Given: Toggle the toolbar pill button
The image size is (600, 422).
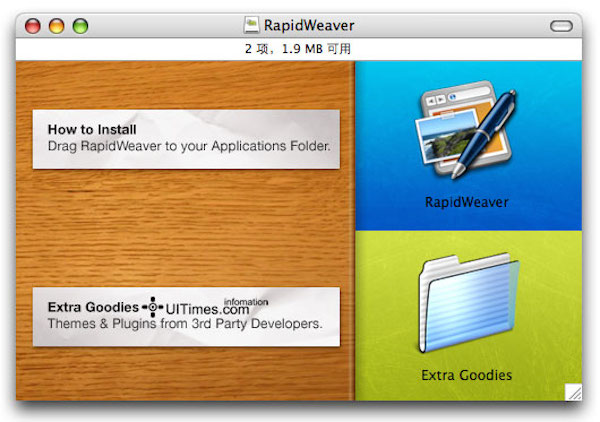Looking at the screenshot, I should point(561,26).
